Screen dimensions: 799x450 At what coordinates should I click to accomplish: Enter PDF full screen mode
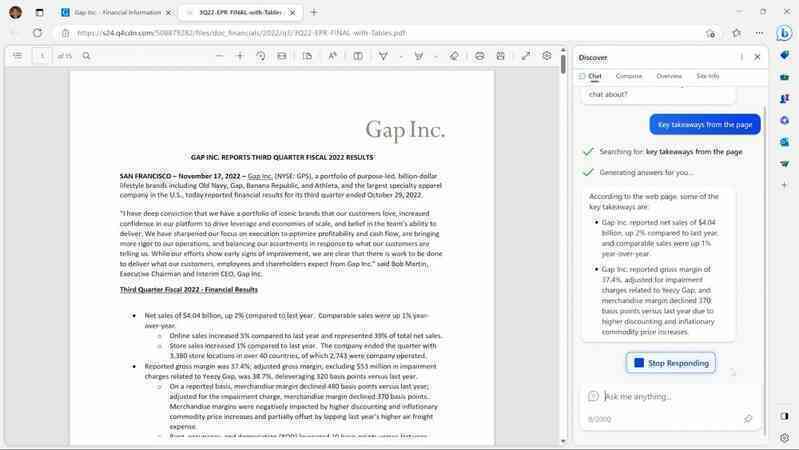point(526,56)
